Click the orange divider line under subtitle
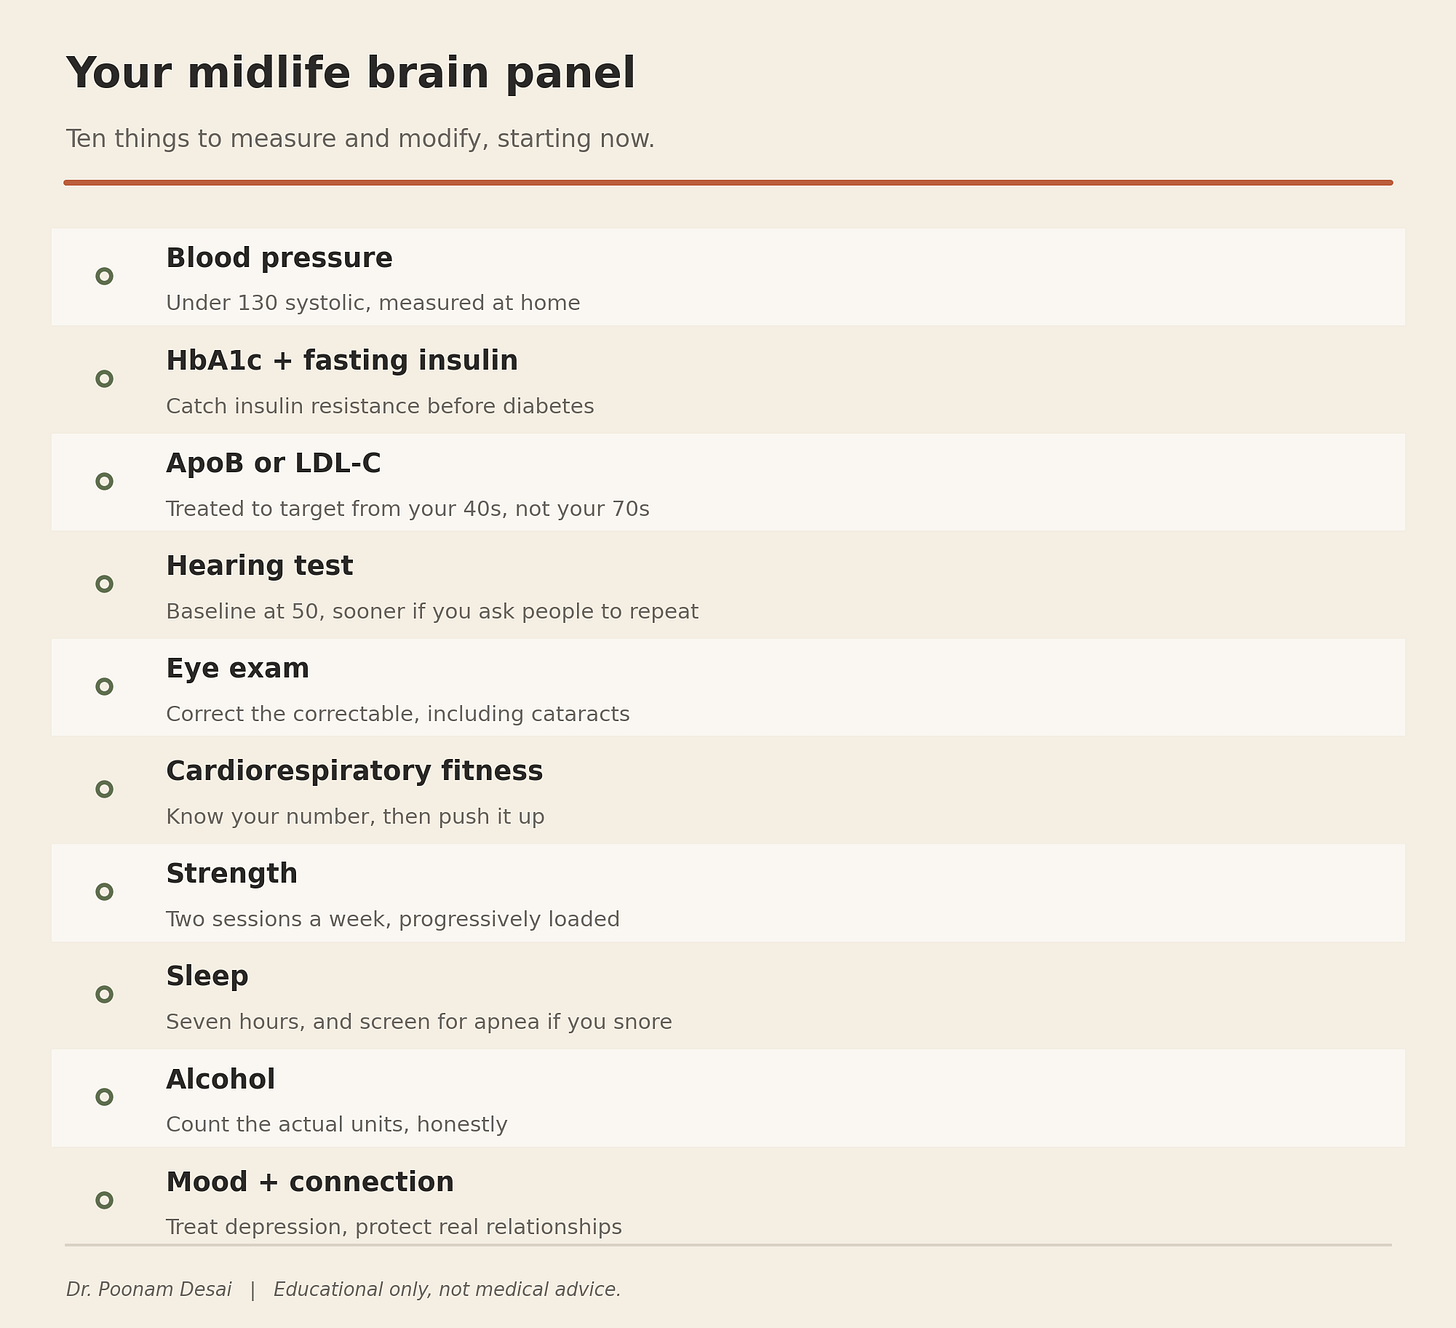 click(728, 183)
